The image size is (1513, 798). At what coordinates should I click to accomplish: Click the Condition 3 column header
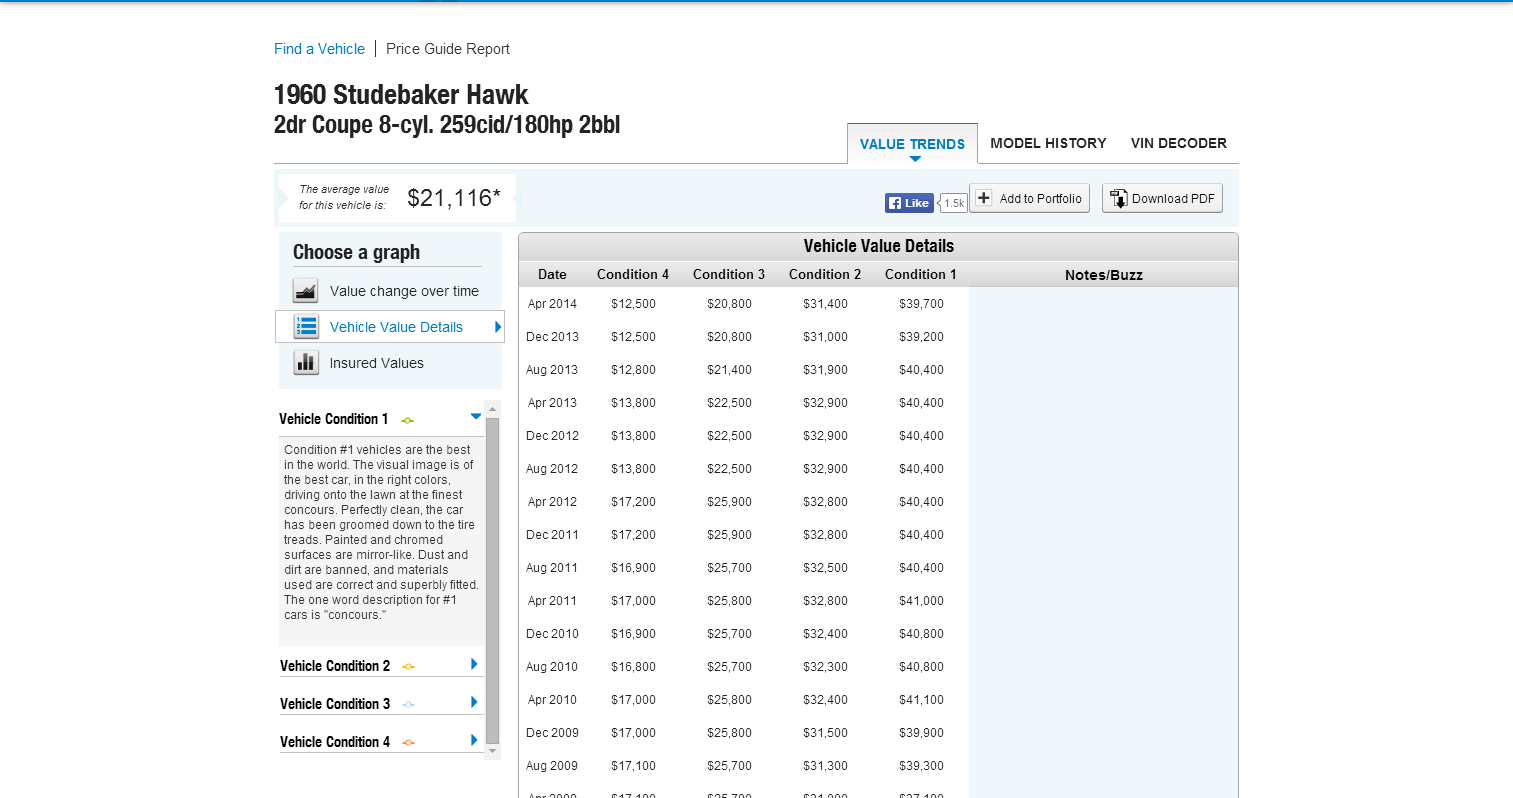[x=729, y=274]
